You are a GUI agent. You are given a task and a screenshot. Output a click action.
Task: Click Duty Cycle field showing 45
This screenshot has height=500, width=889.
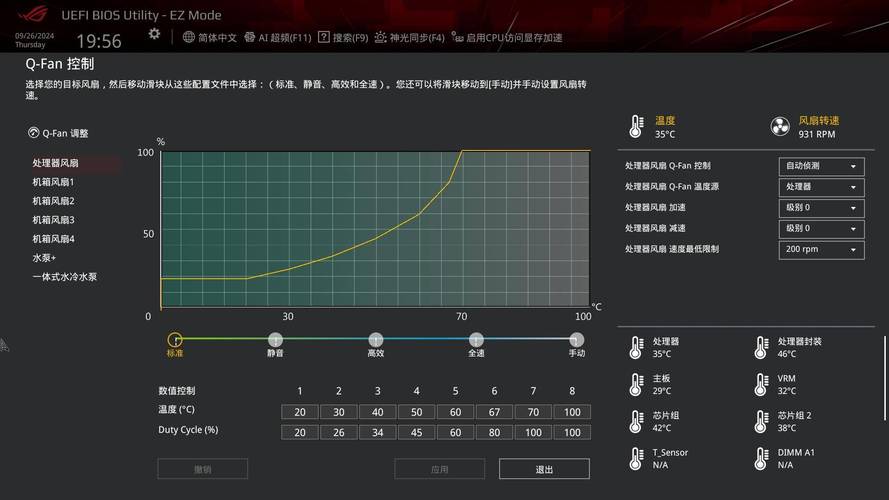tap(417, 433)
